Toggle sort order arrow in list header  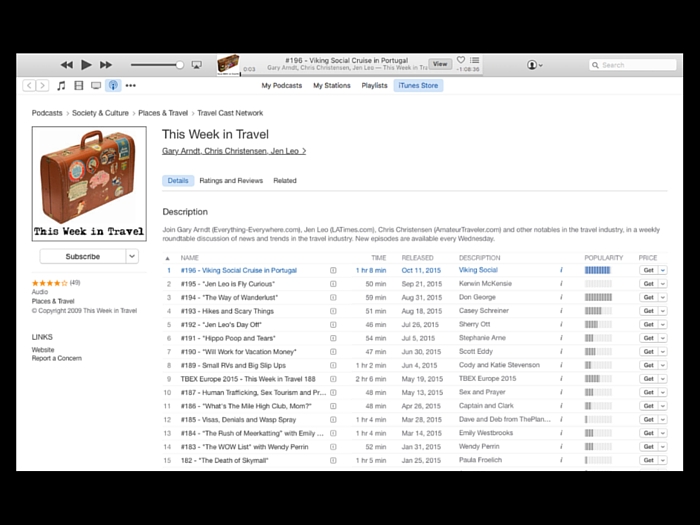(x=167, y=258)
